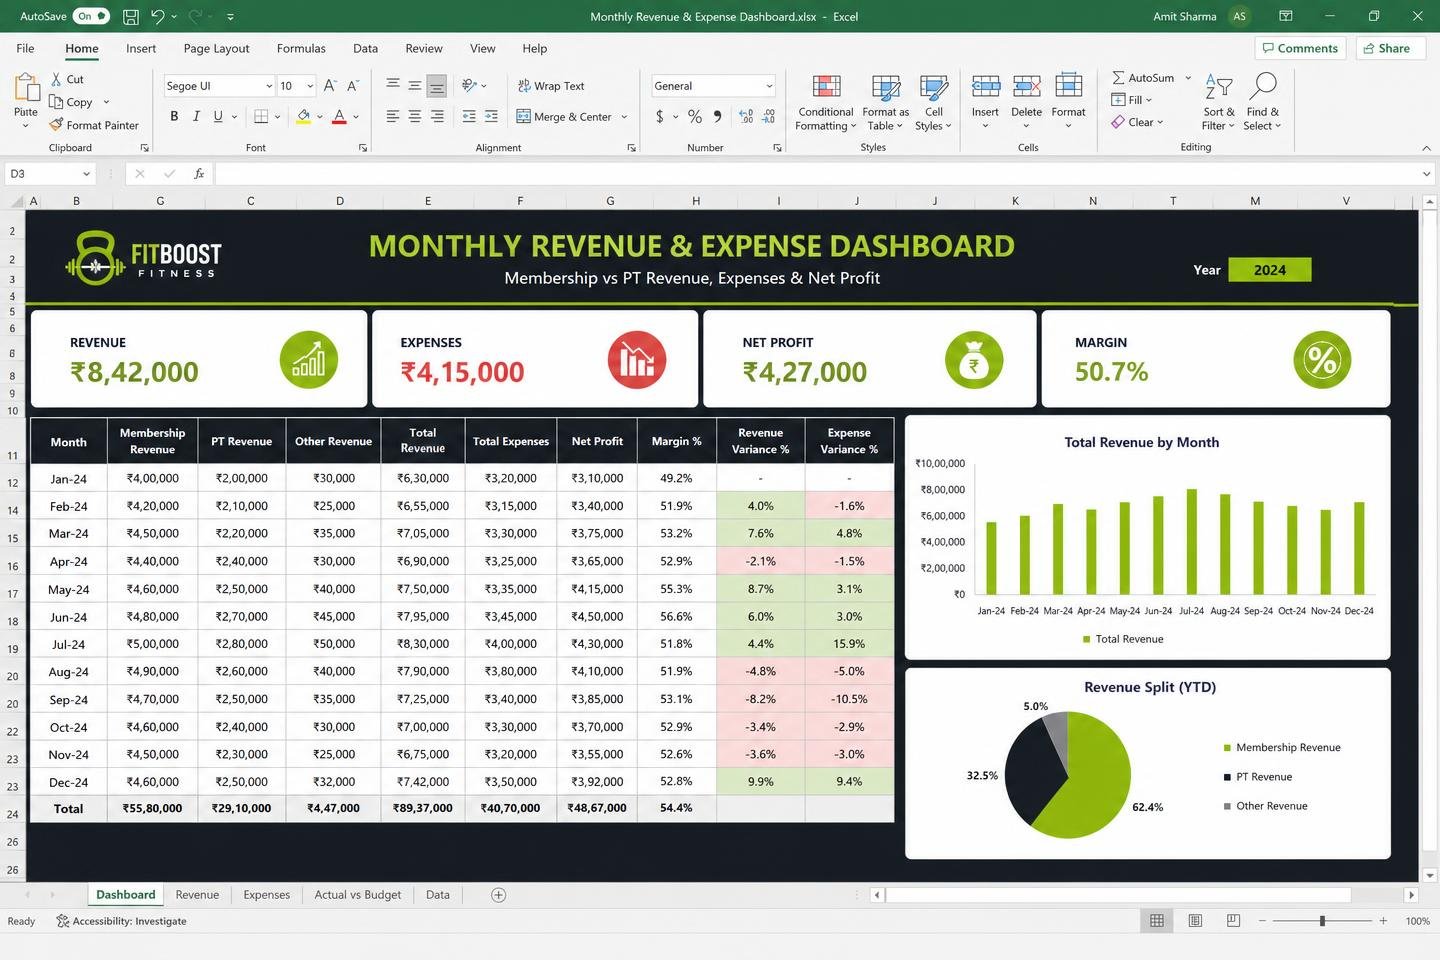Switch to Normal view button
The width and height of the screenshot is (1440, 960).
point(1157,921)
